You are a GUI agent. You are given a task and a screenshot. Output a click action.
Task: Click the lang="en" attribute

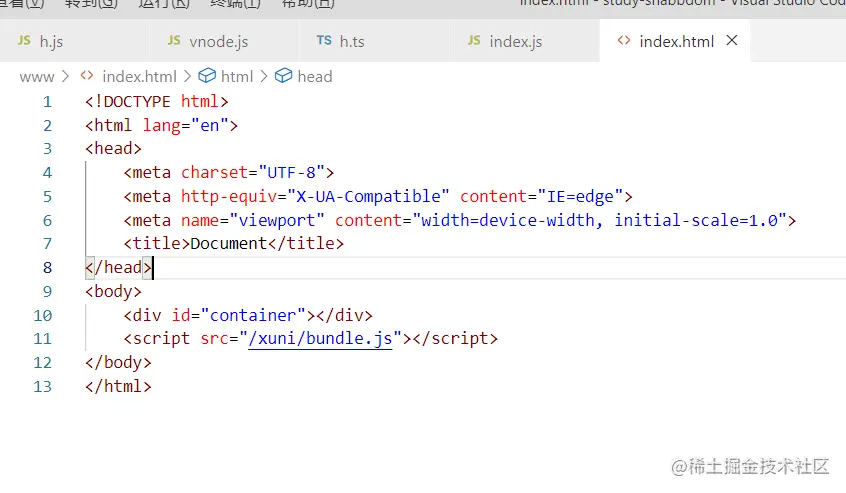(185, 125)
